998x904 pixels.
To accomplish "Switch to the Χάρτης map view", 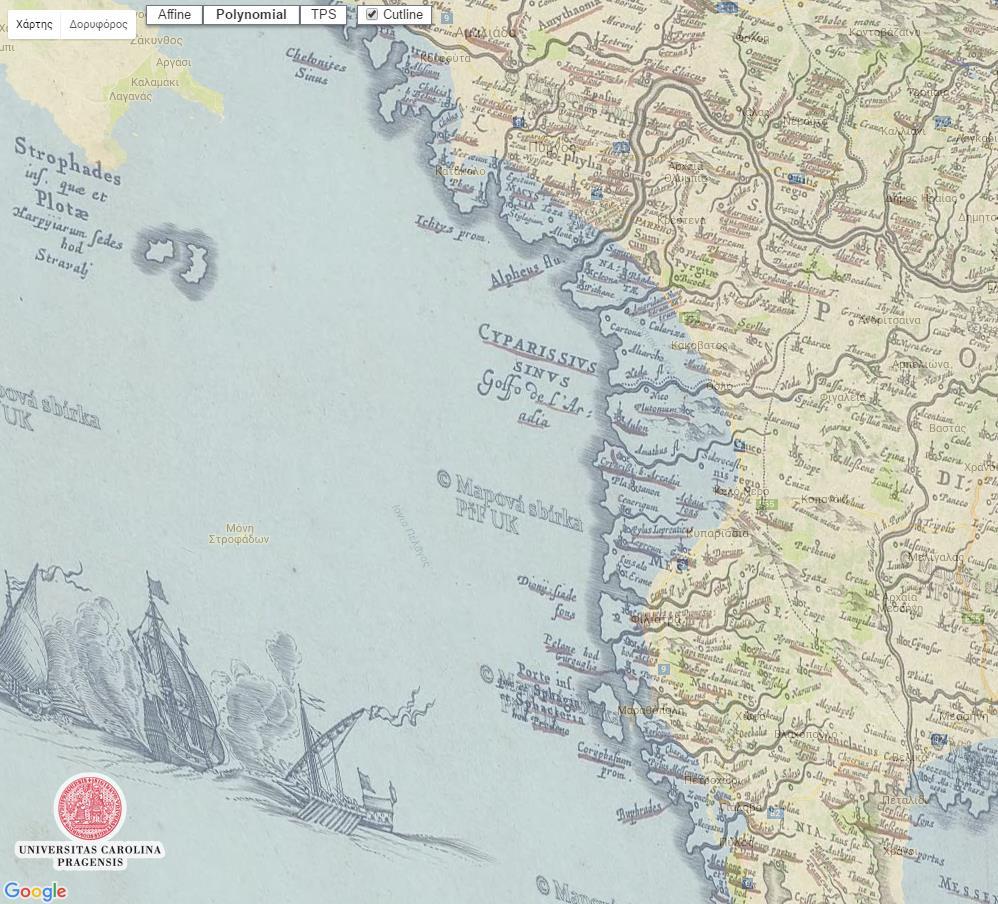I will click(34, 25).
